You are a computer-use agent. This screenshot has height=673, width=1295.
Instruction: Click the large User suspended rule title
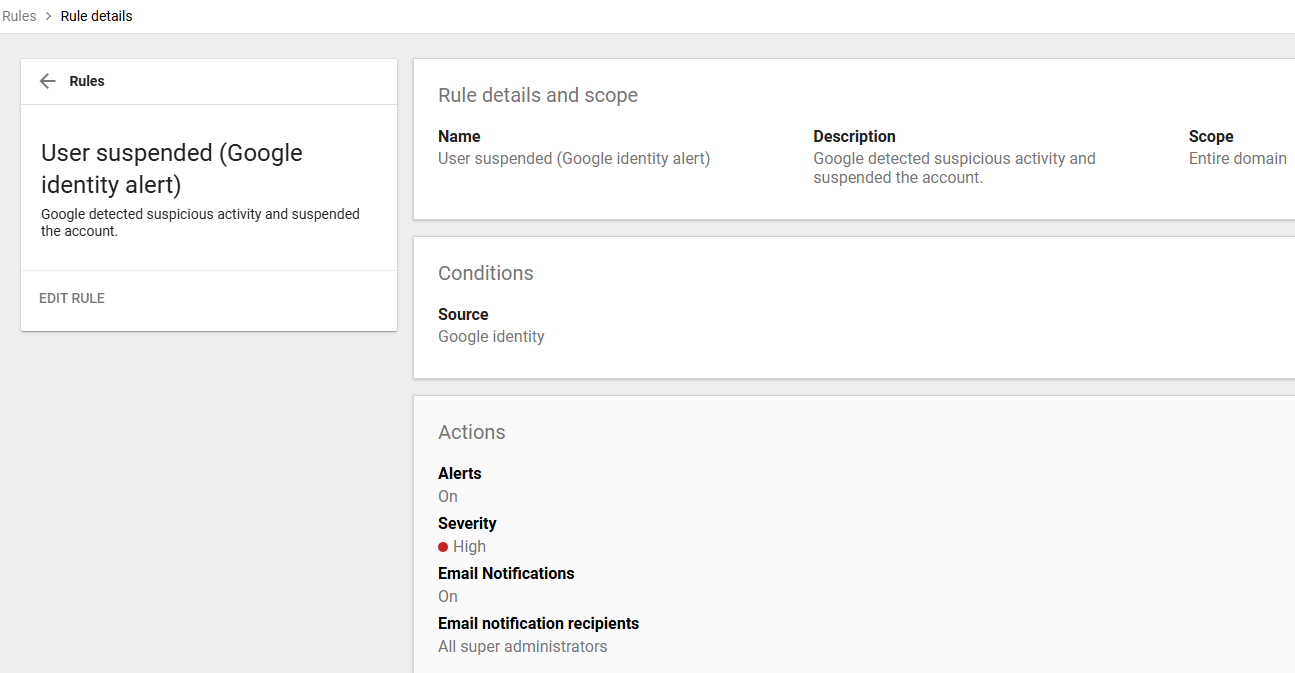pyautogui.click(x=171, y=168)
